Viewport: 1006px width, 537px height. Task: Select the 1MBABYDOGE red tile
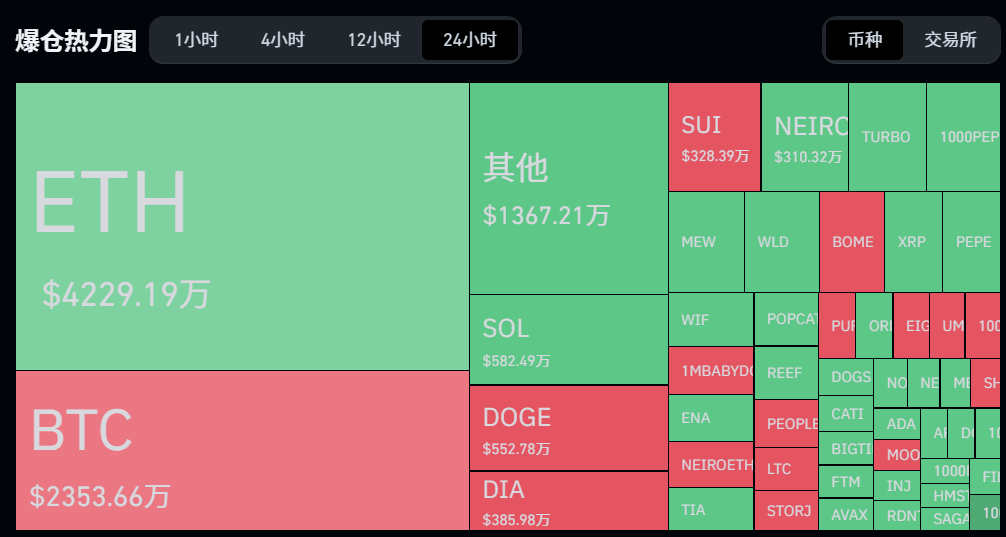click(x=711, y=370)
